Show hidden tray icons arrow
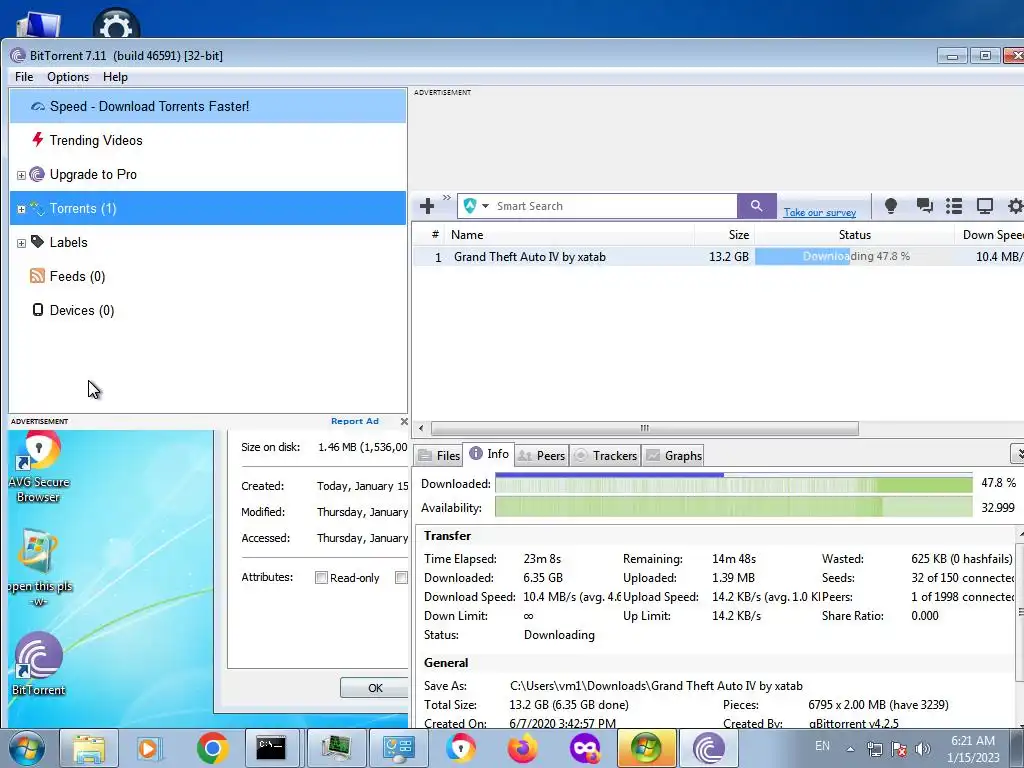 (850, 750)
